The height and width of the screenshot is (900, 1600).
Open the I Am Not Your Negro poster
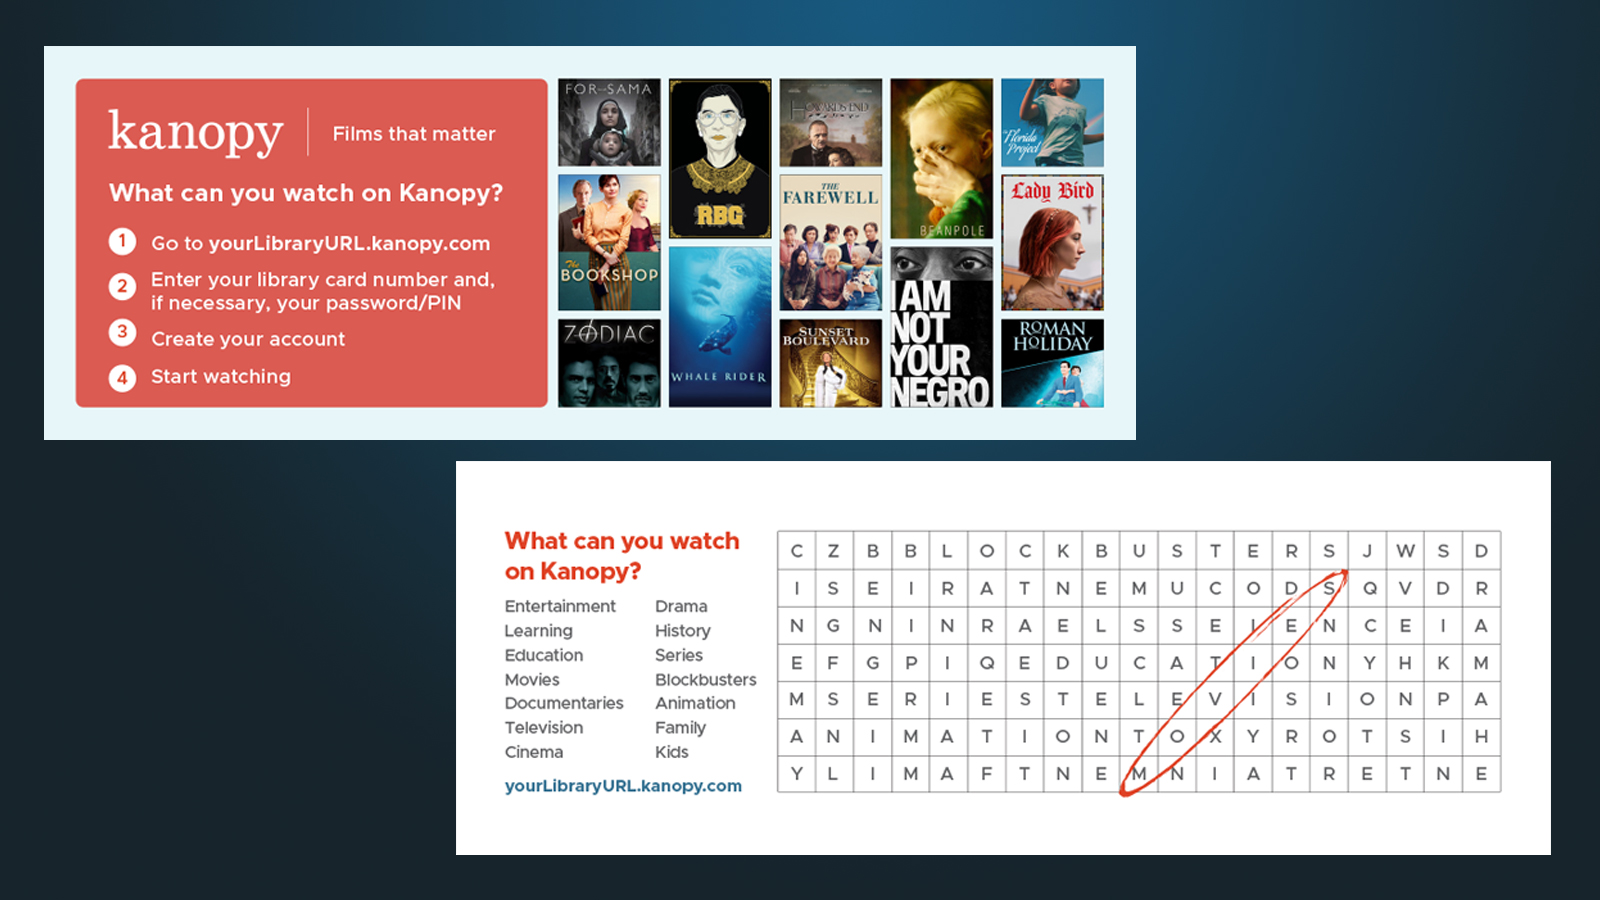tap(942, 327)
